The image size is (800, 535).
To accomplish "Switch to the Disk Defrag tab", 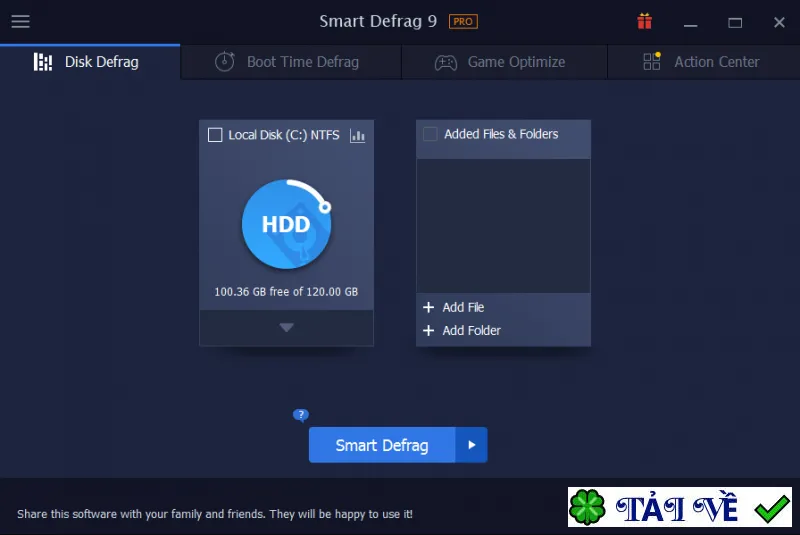I will tap(90, 62).
